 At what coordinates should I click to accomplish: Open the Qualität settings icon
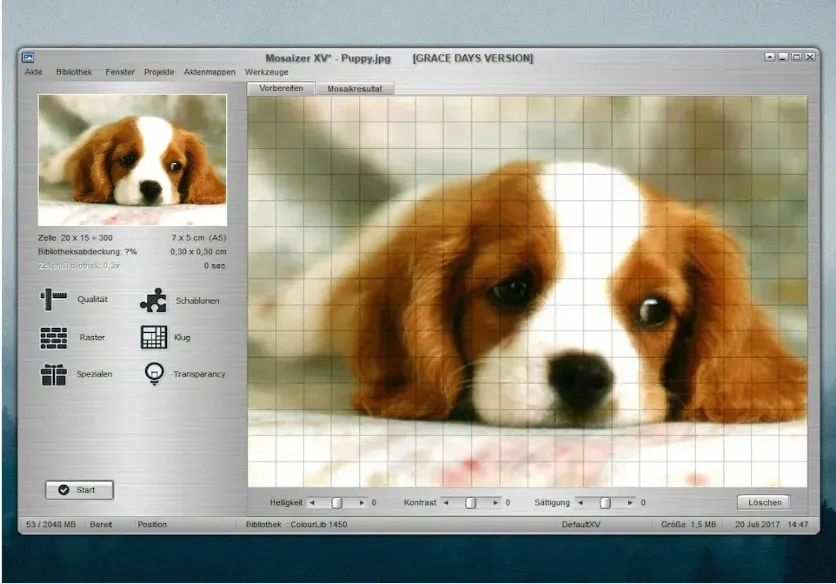click(x=54, y=299)
